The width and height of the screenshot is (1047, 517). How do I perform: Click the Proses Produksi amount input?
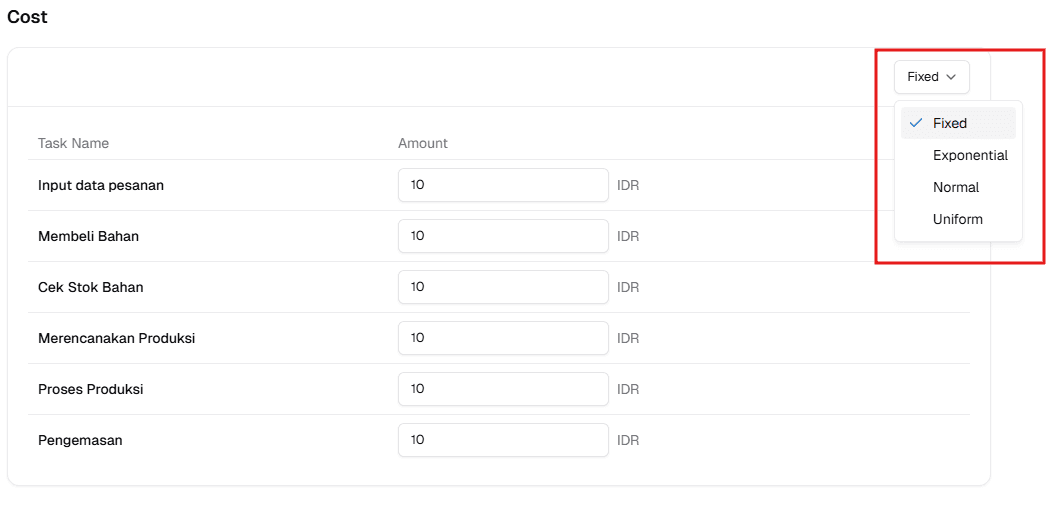503,389
